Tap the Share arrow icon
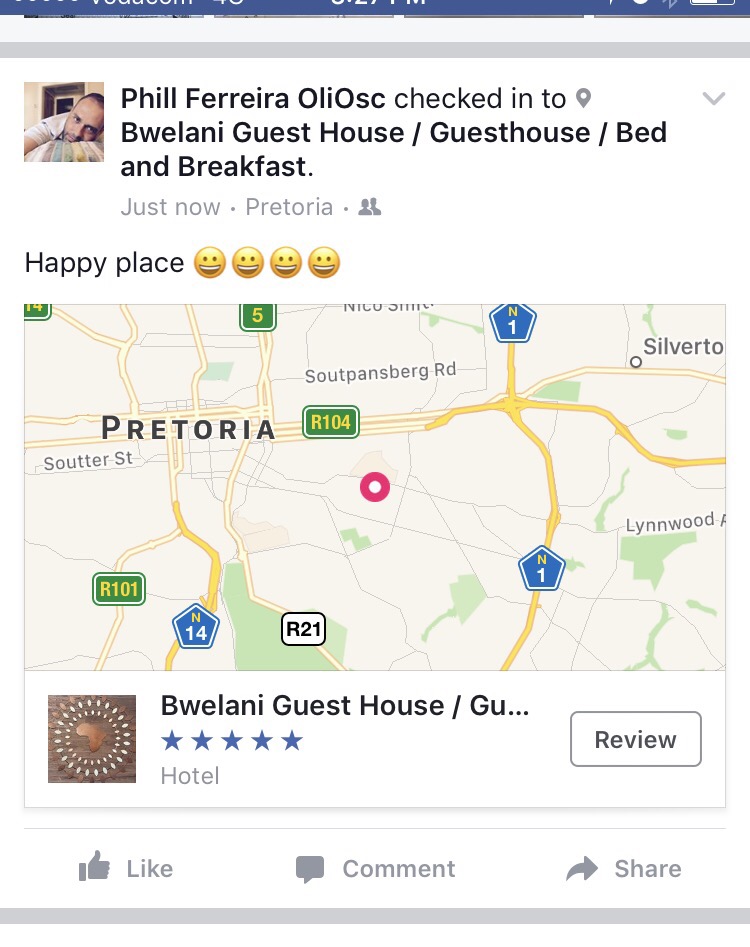This screenshot has width=750, height=947. click(x=582, y=869)
